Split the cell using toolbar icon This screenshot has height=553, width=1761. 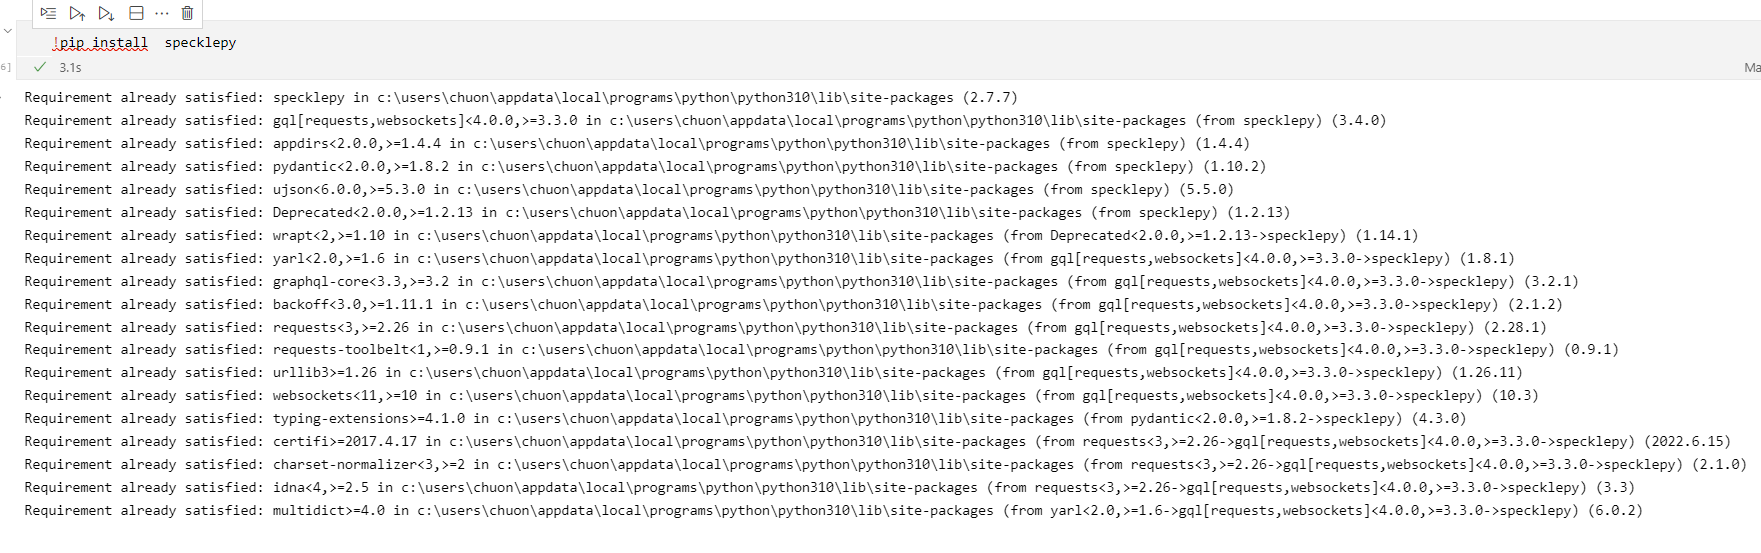click(136, 13)
